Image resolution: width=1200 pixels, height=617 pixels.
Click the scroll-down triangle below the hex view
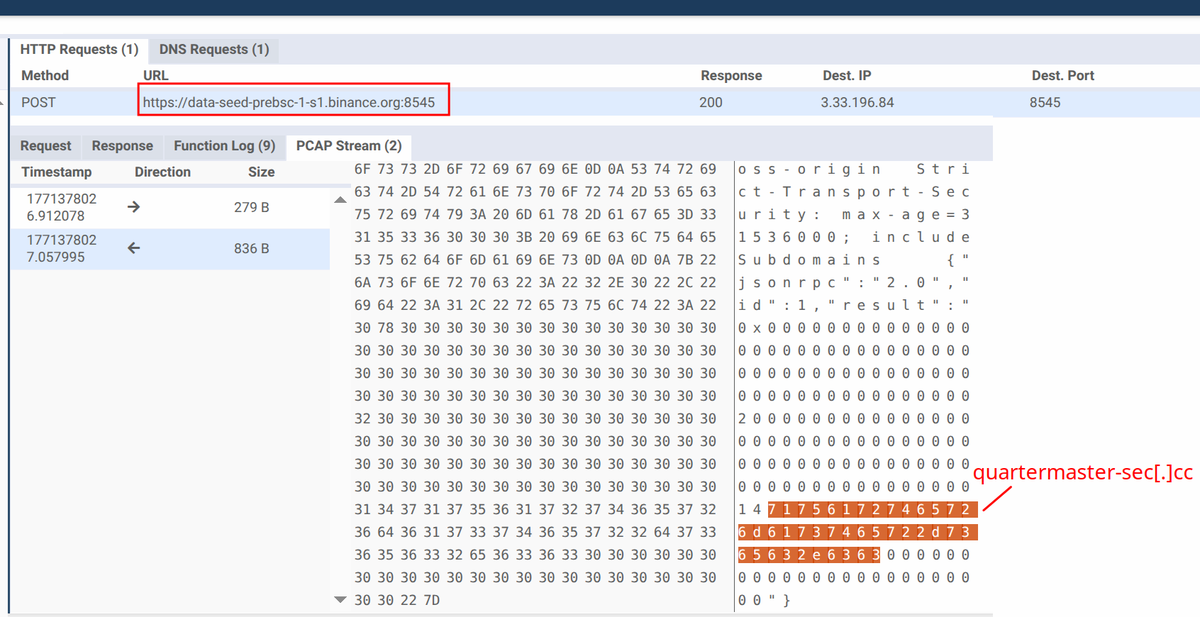[341, 598]
